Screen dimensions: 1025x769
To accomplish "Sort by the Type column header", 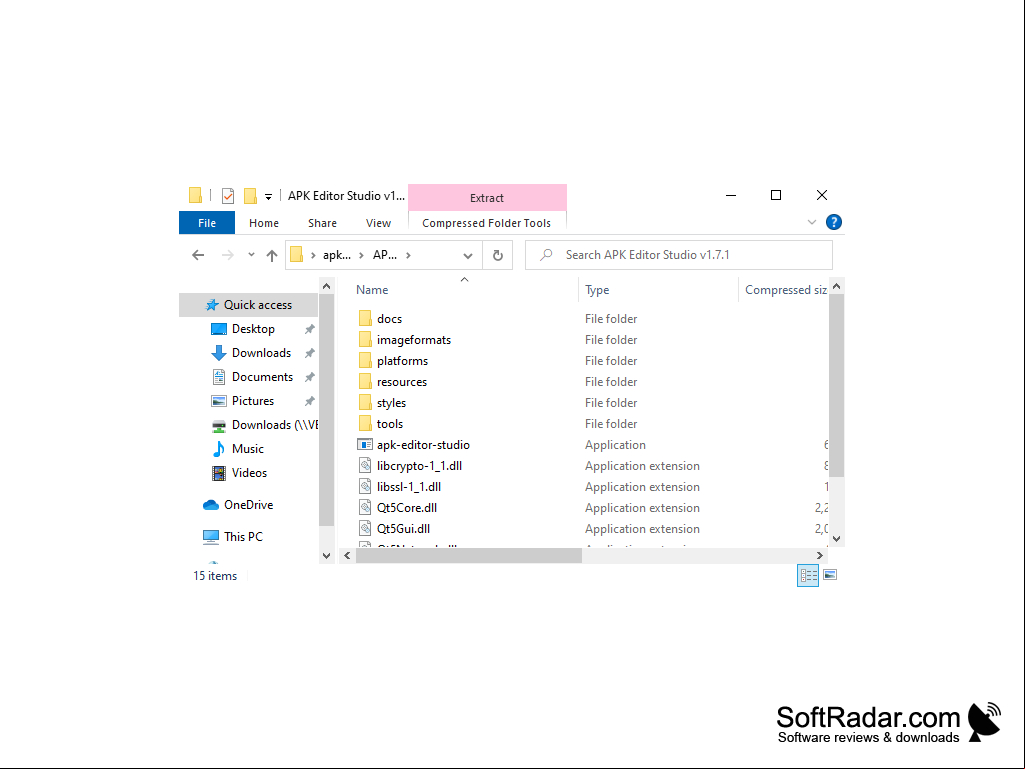I will click(597, 290).
